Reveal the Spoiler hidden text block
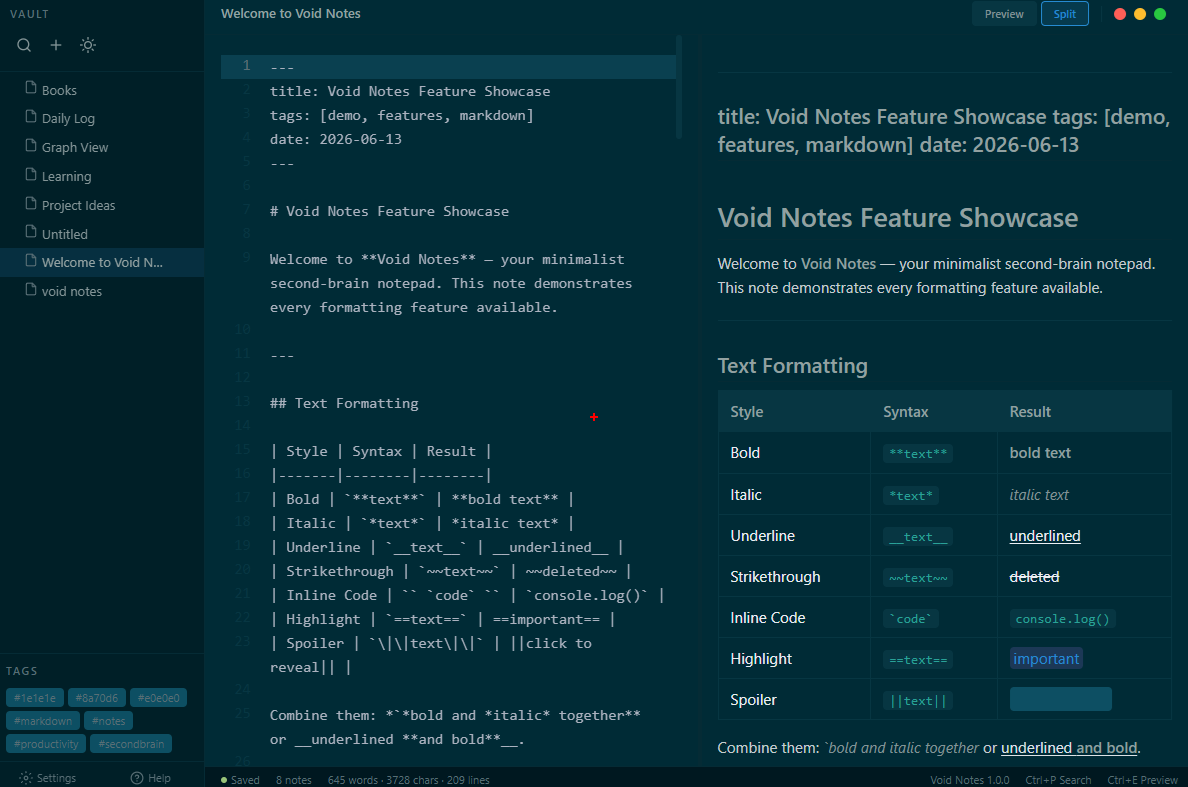The image size is (1188, 787). 1061,699
